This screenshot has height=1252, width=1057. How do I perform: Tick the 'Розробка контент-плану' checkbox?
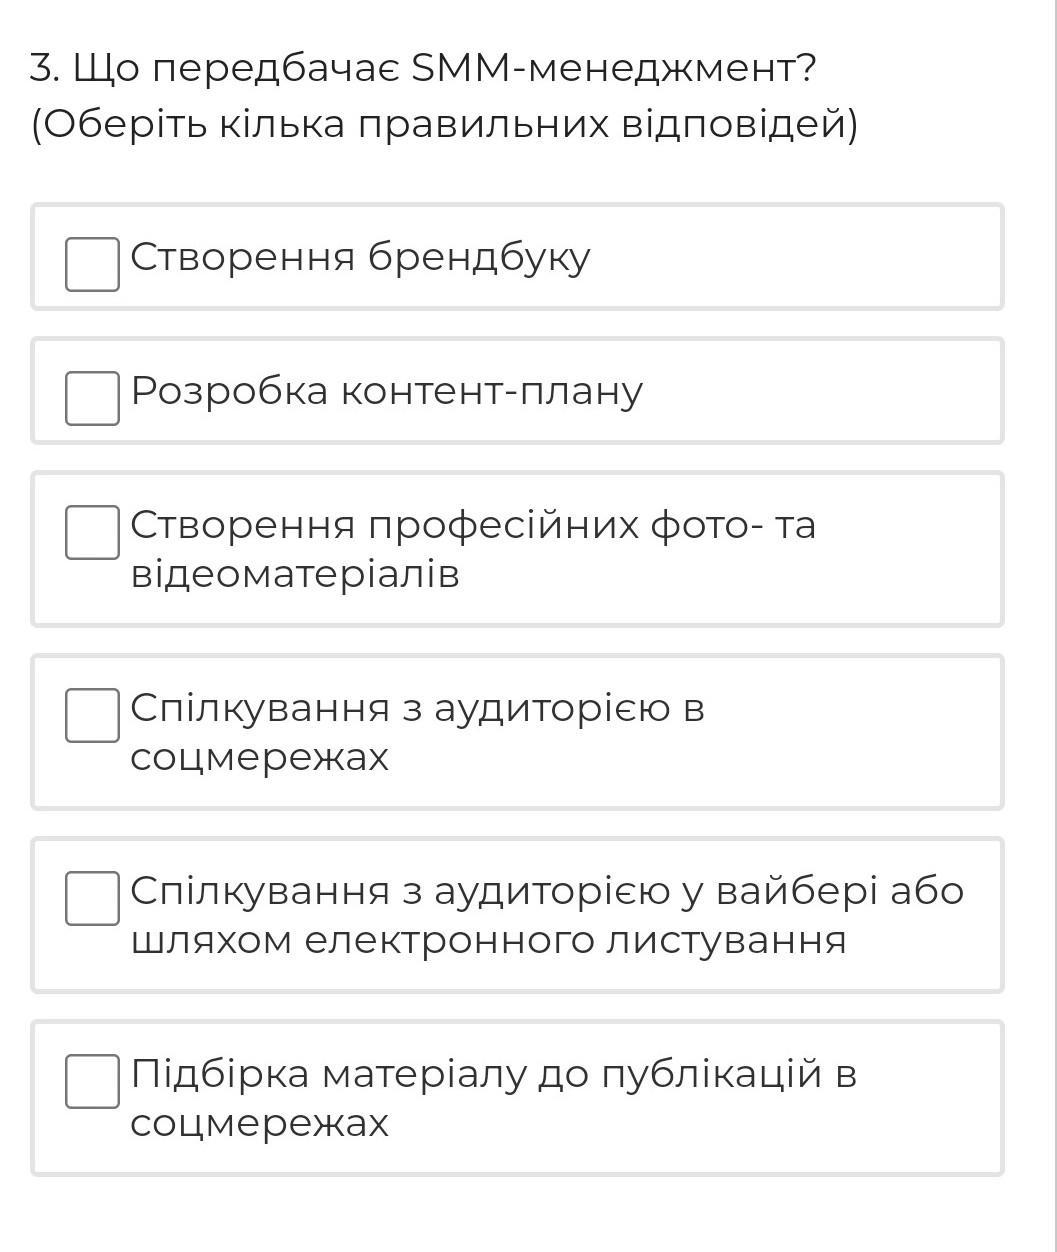click(x=92, y=398)
